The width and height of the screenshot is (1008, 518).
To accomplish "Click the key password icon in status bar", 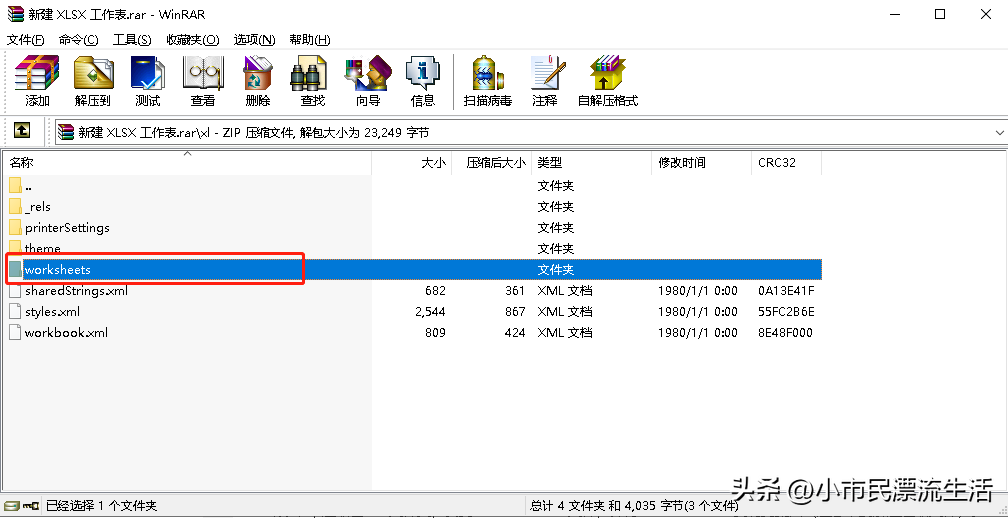I will 32,506.
